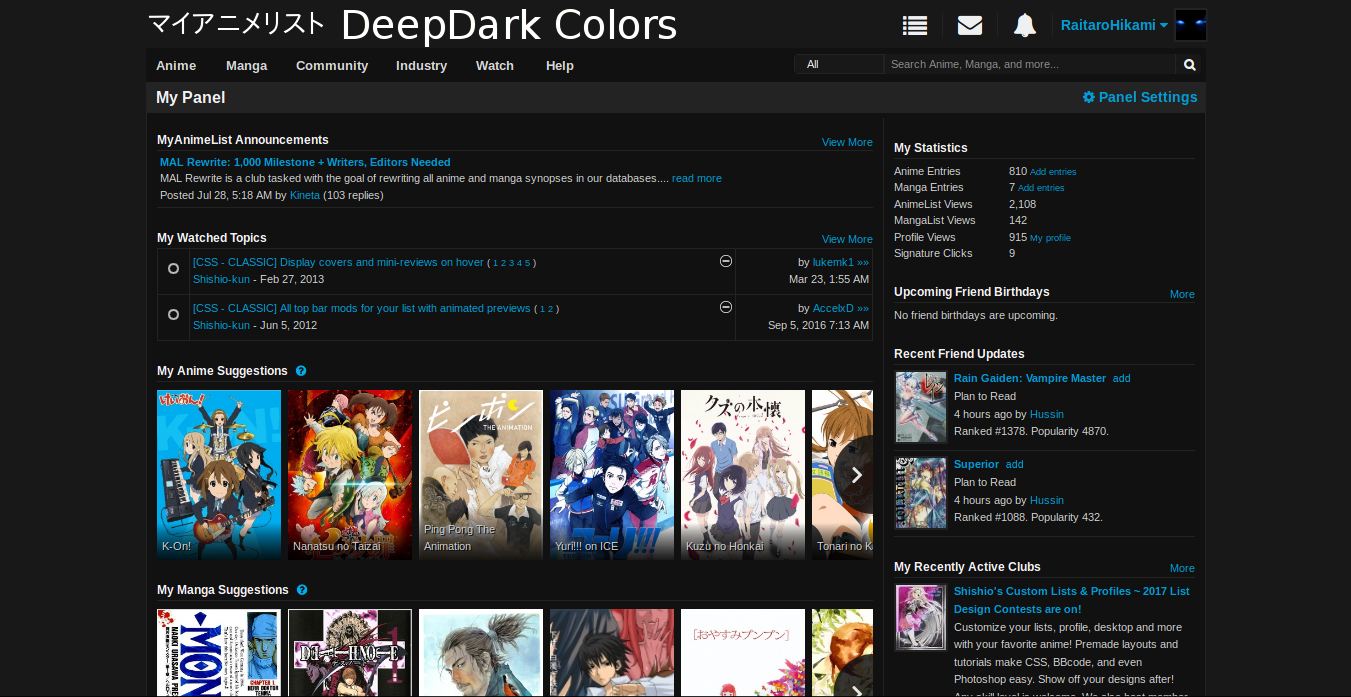Open the Yuri!!! on ICE suggestion

(612, 475)
